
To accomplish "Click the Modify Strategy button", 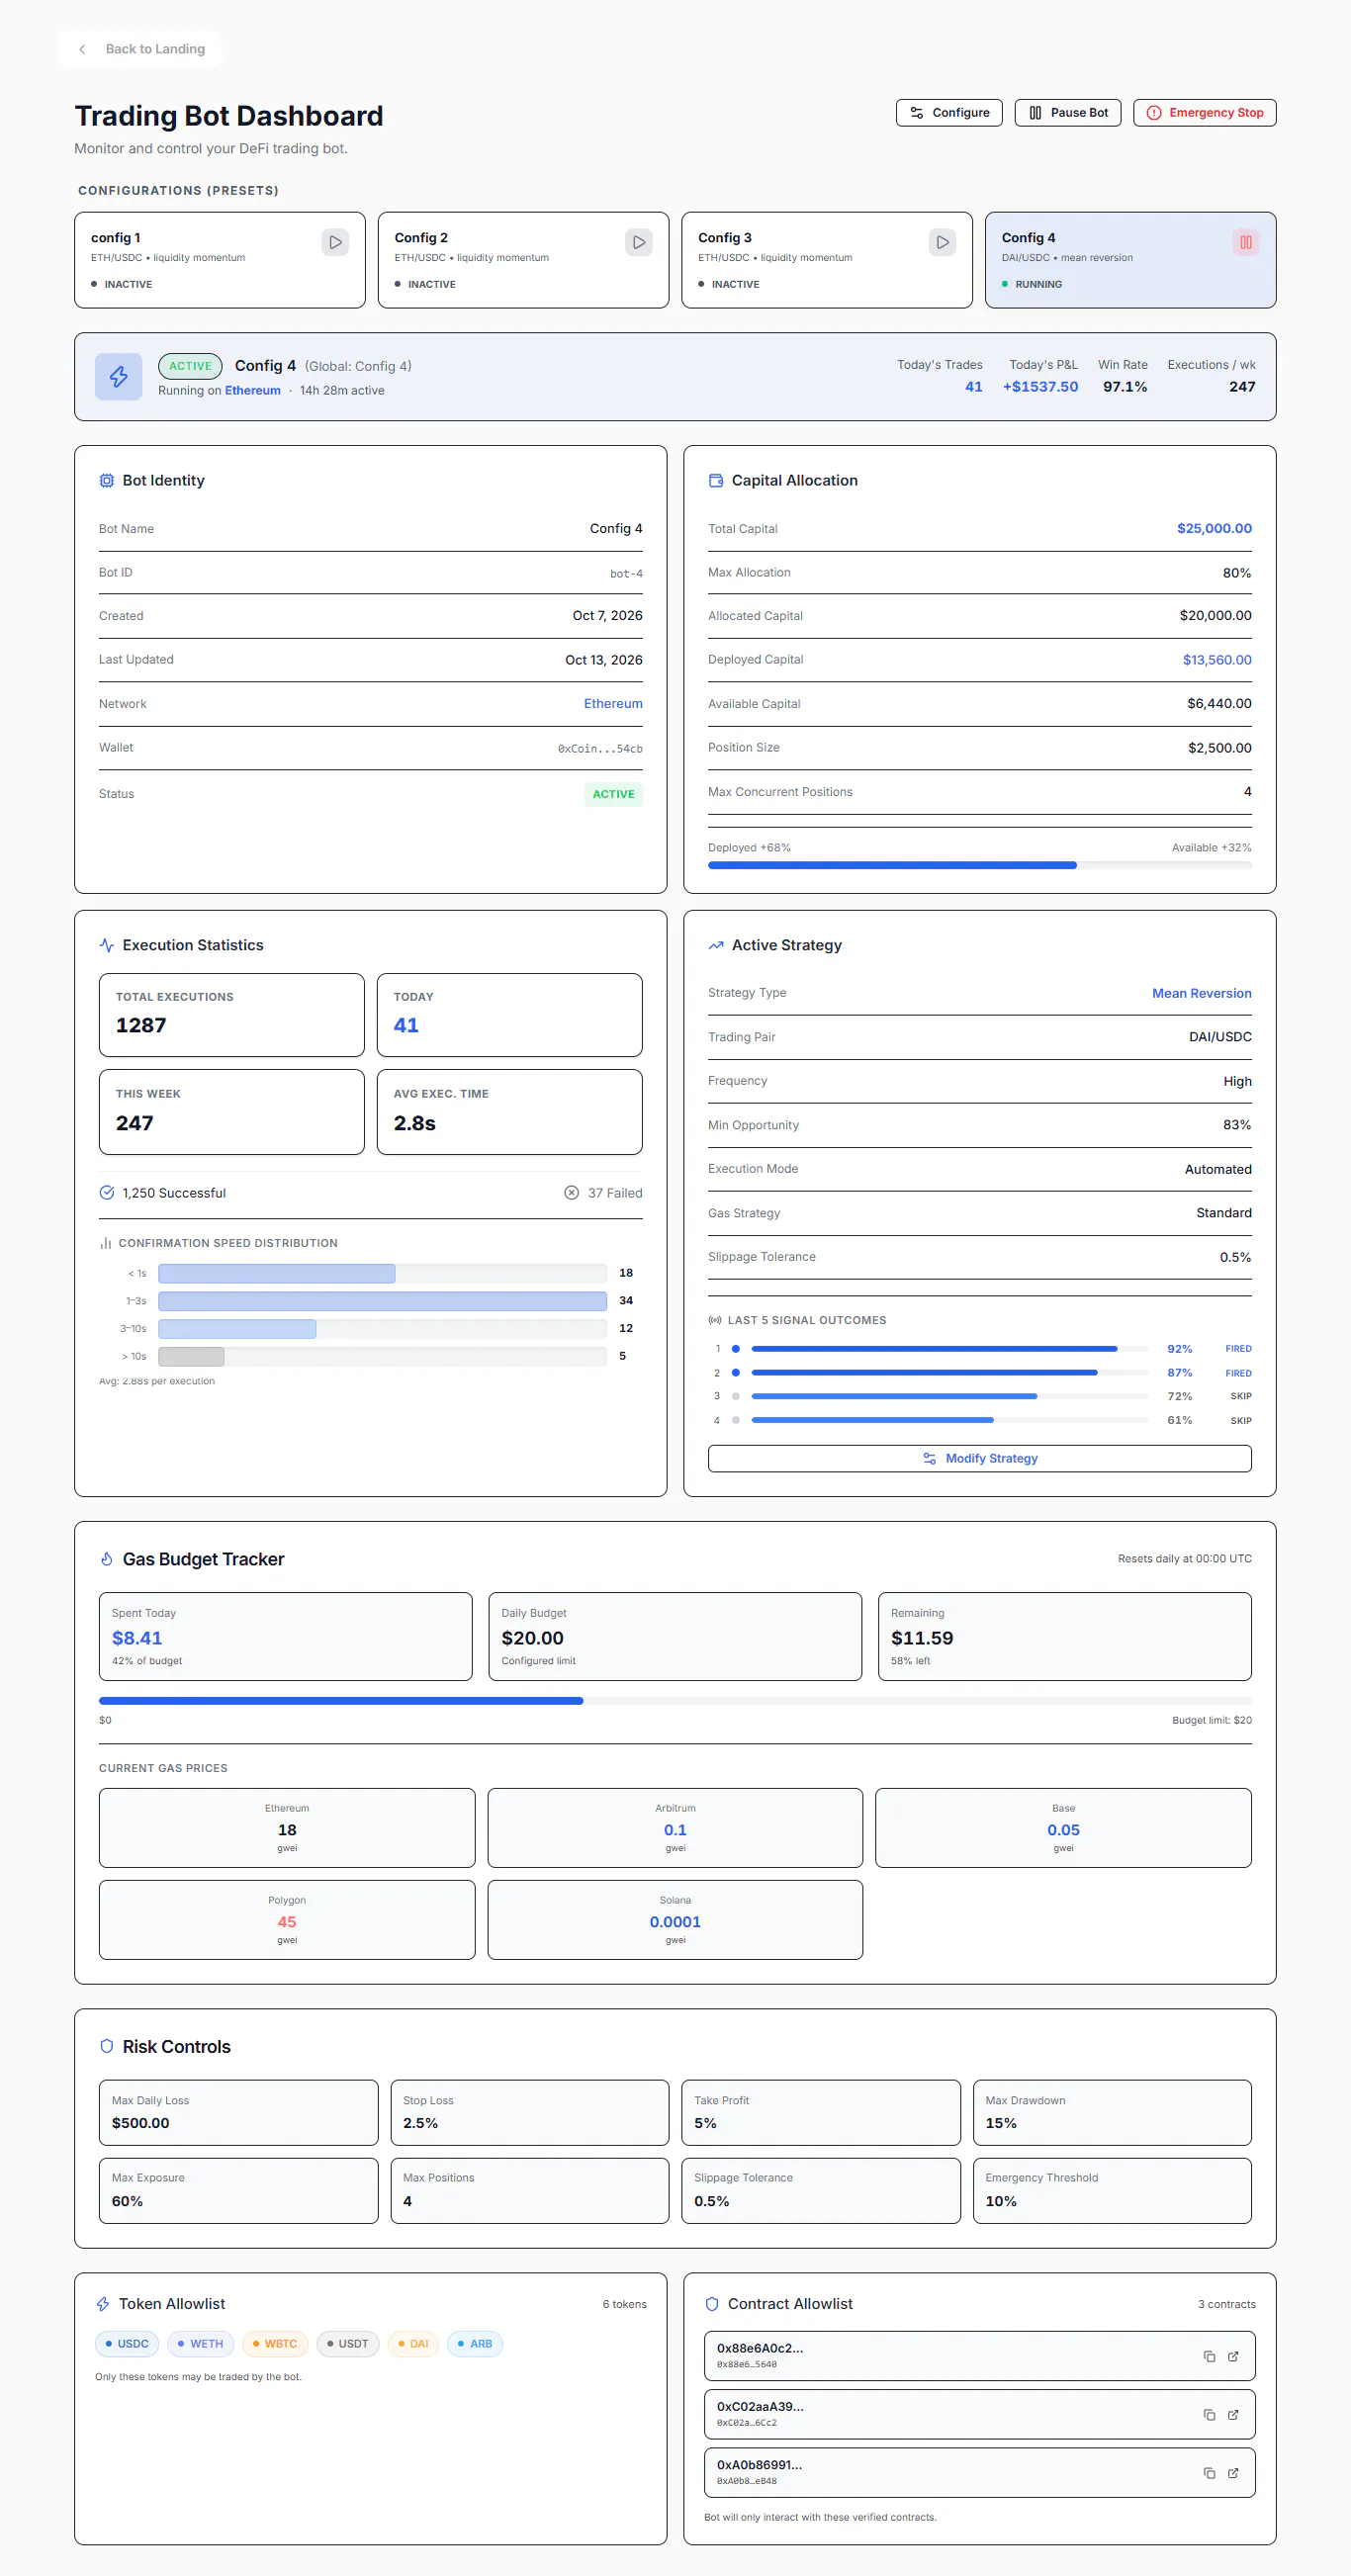I will pyautogui.click(x=979, y=1458).
